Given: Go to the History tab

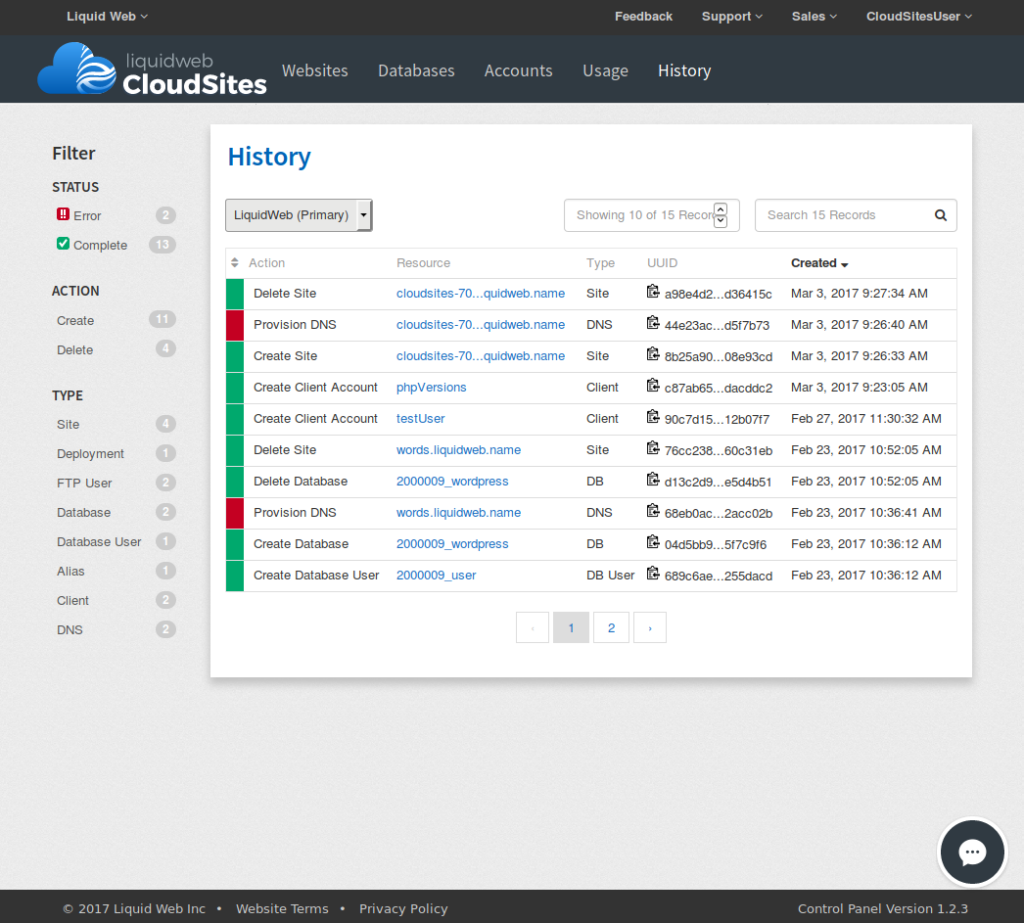Looking at the screenshot, I should pos(684,71).
